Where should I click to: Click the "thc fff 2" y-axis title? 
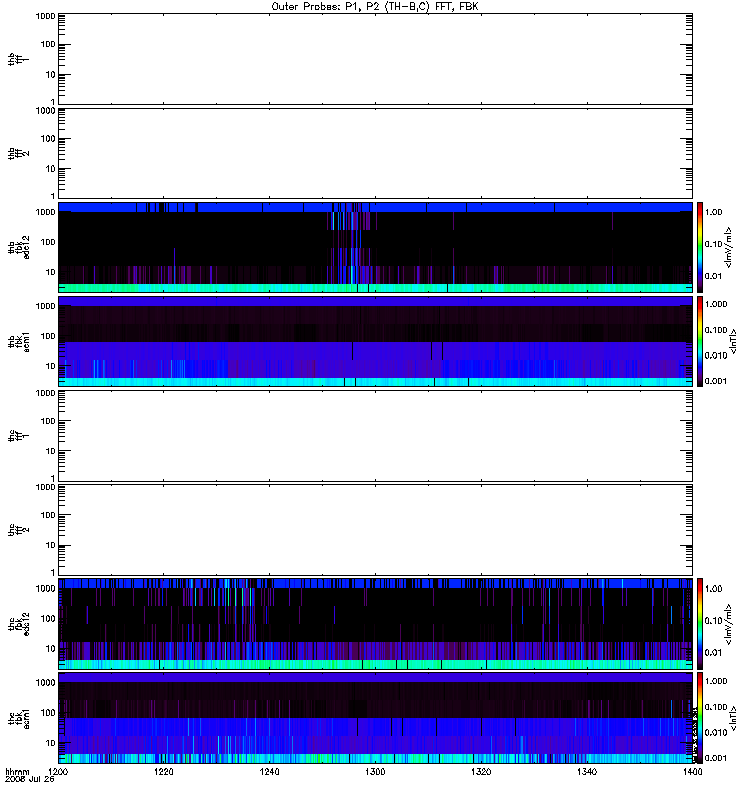click(18, 530)
